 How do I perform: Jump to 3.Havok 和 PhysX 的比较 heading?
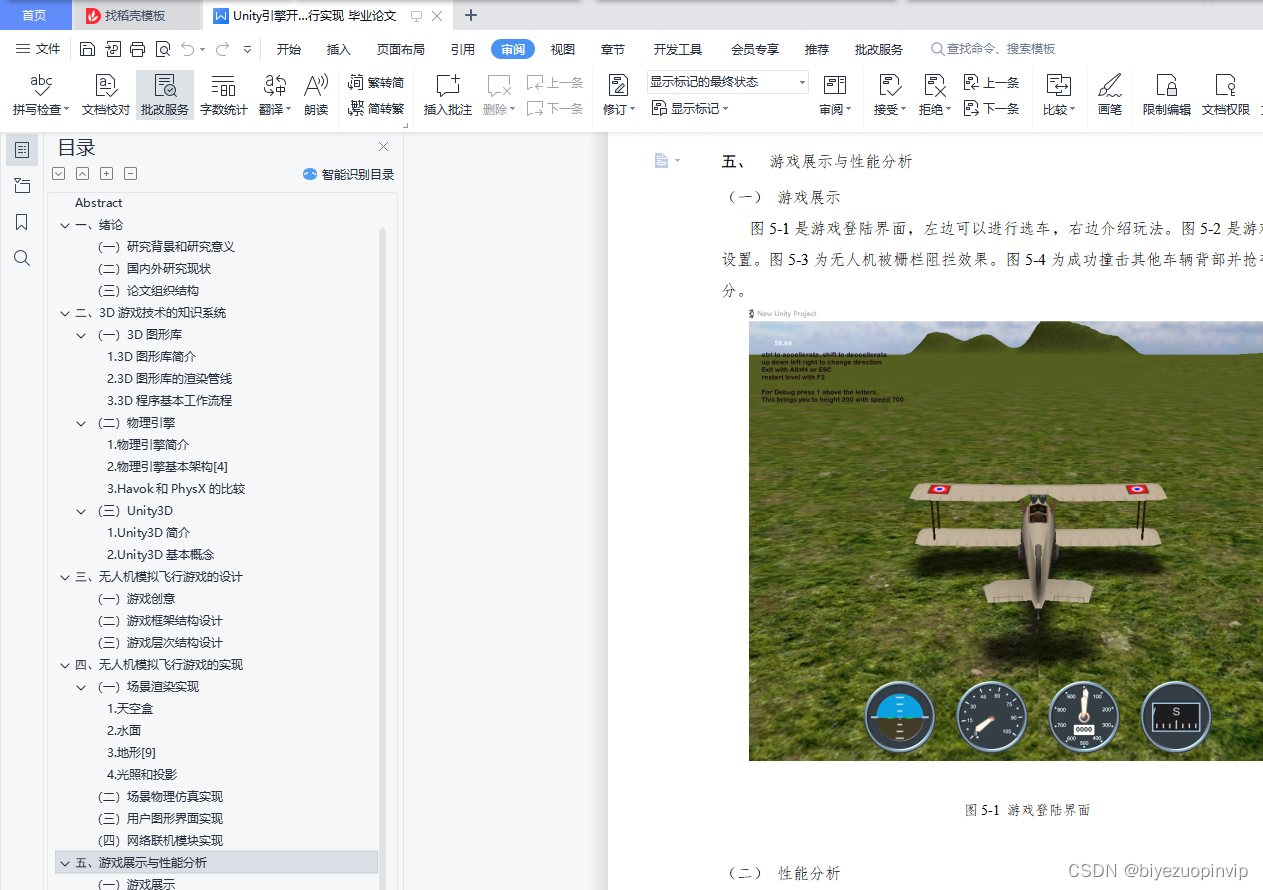(x=176, y=489)
